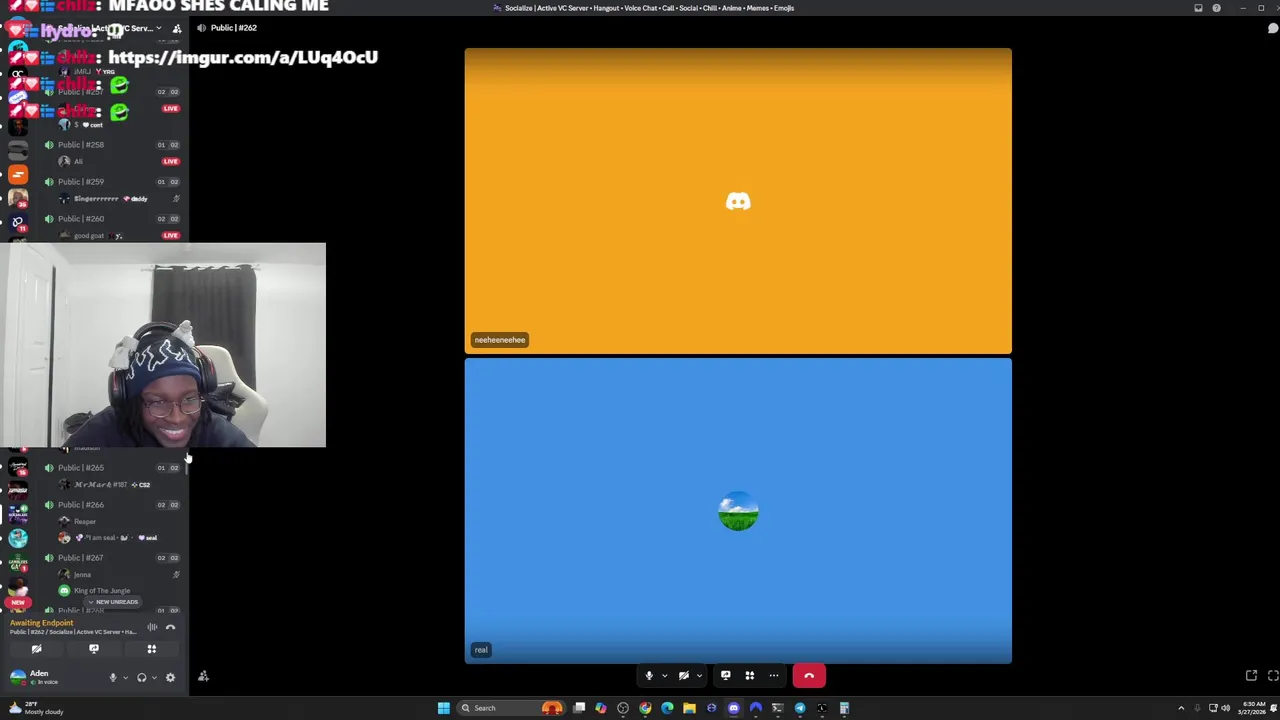
Task: Toggle deafen headphones in the user panel
Action: click(141, 678)
